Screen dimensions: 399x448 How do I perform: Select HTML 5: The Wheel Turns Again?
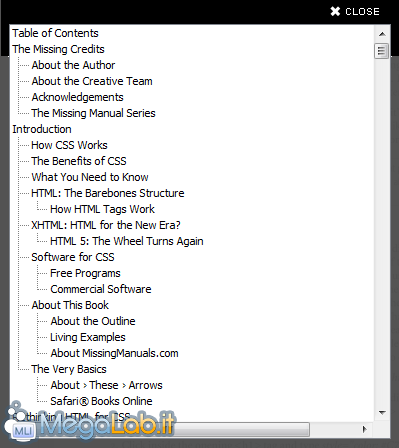(127, 241)
